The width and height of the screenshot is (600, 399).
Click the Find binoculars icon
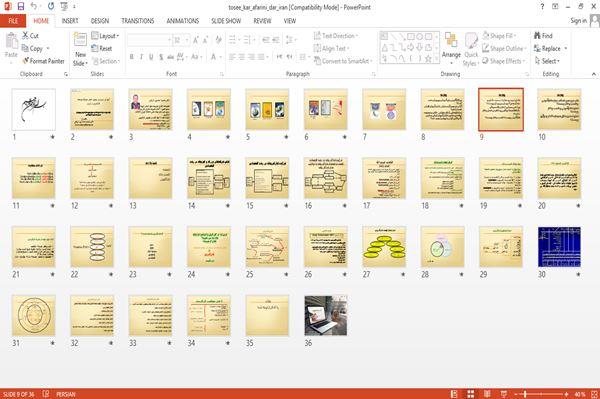[x=537, y=36]
